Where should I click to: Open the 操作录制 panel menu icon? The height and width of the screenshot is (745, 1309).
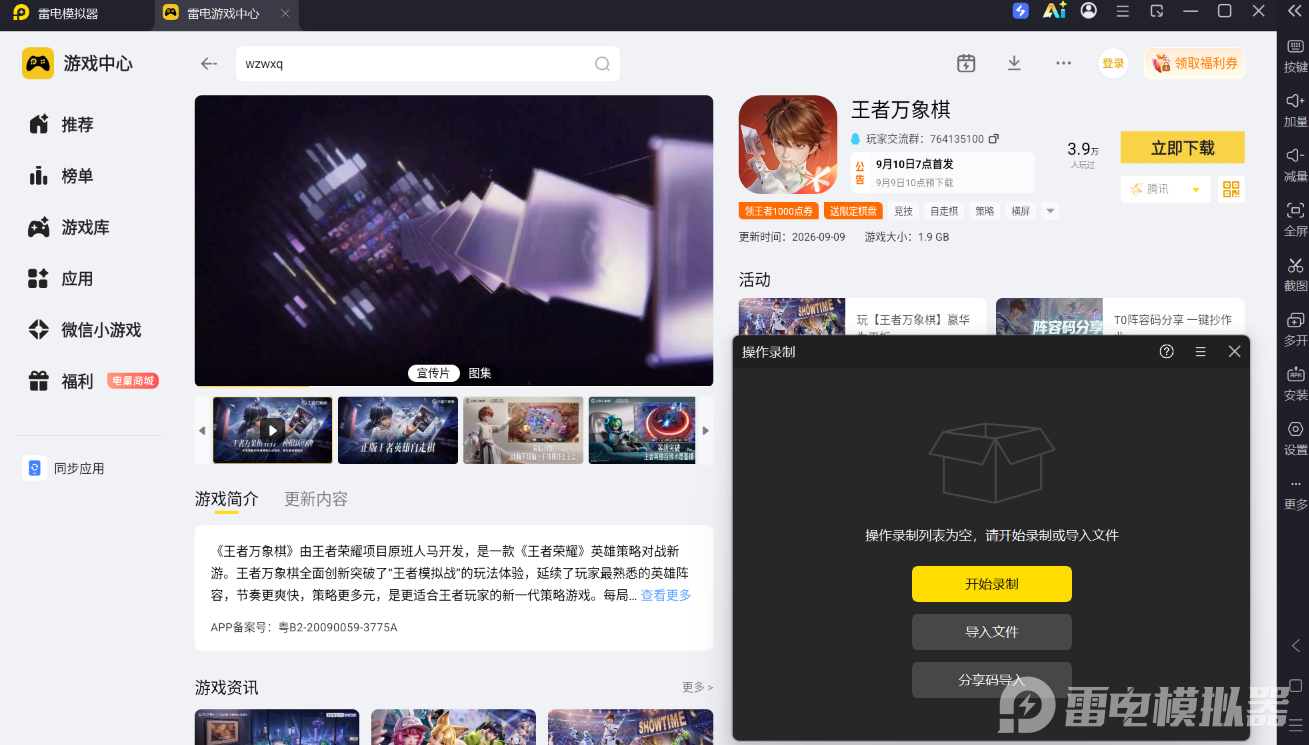[x=1201, y=351]
